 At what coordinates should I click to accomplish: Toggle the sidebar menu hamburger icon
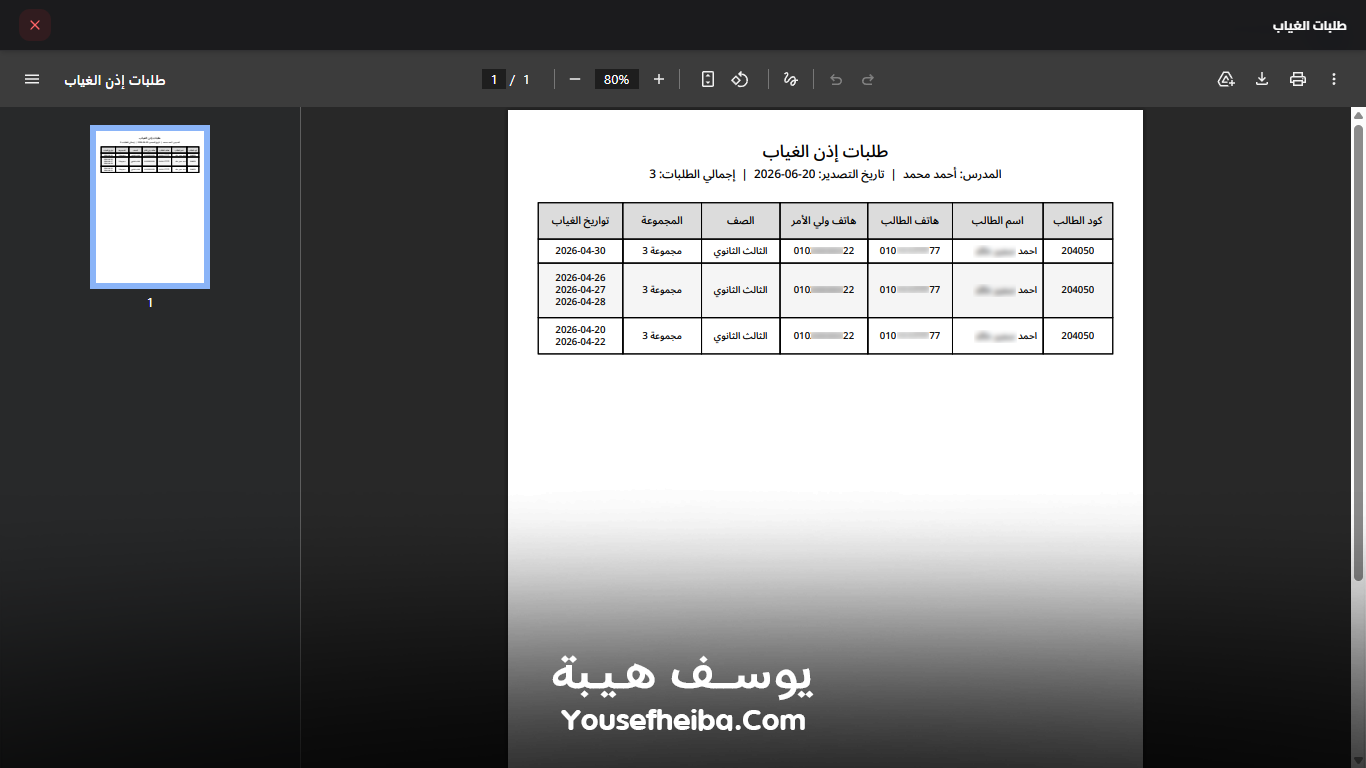point(32,79)
